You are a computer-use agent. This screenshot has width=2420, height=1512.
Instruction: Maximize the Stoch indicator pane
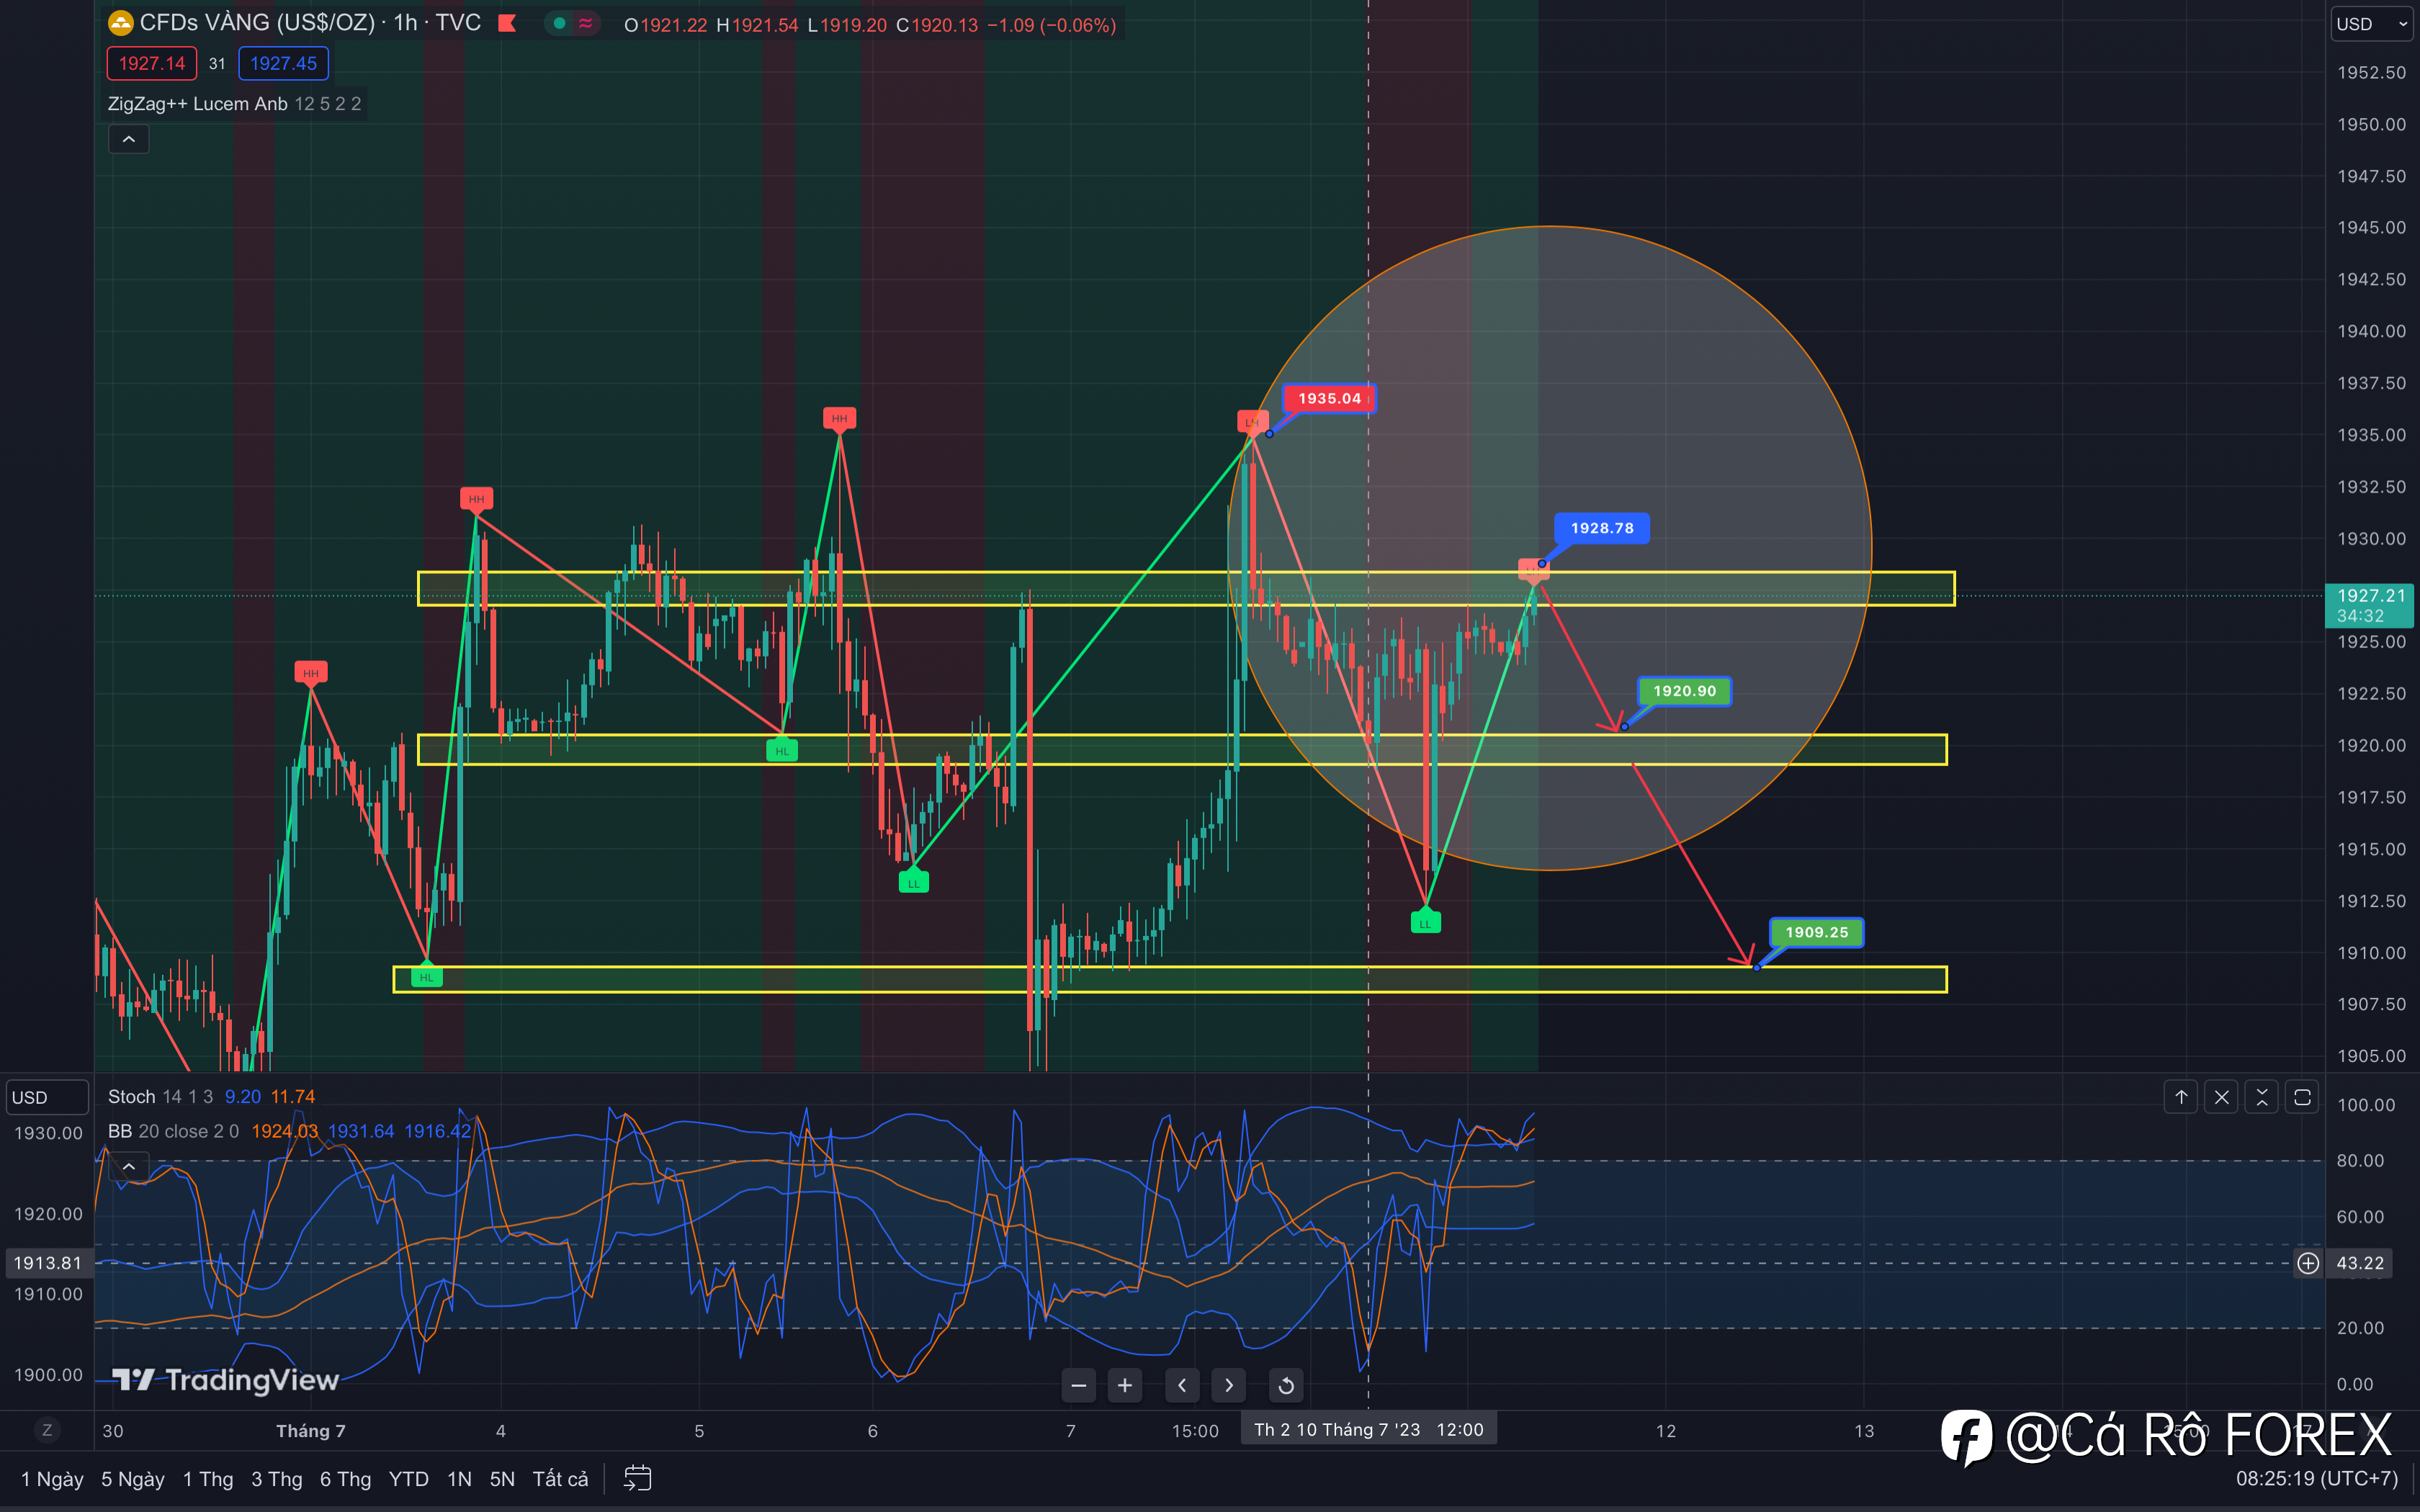[x=2302, y=1097]
